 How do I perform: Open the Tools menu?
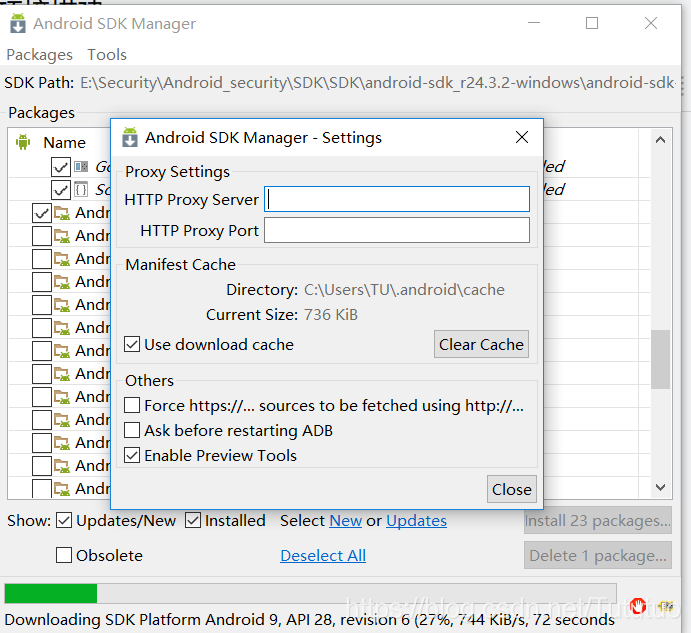point(107,55)
